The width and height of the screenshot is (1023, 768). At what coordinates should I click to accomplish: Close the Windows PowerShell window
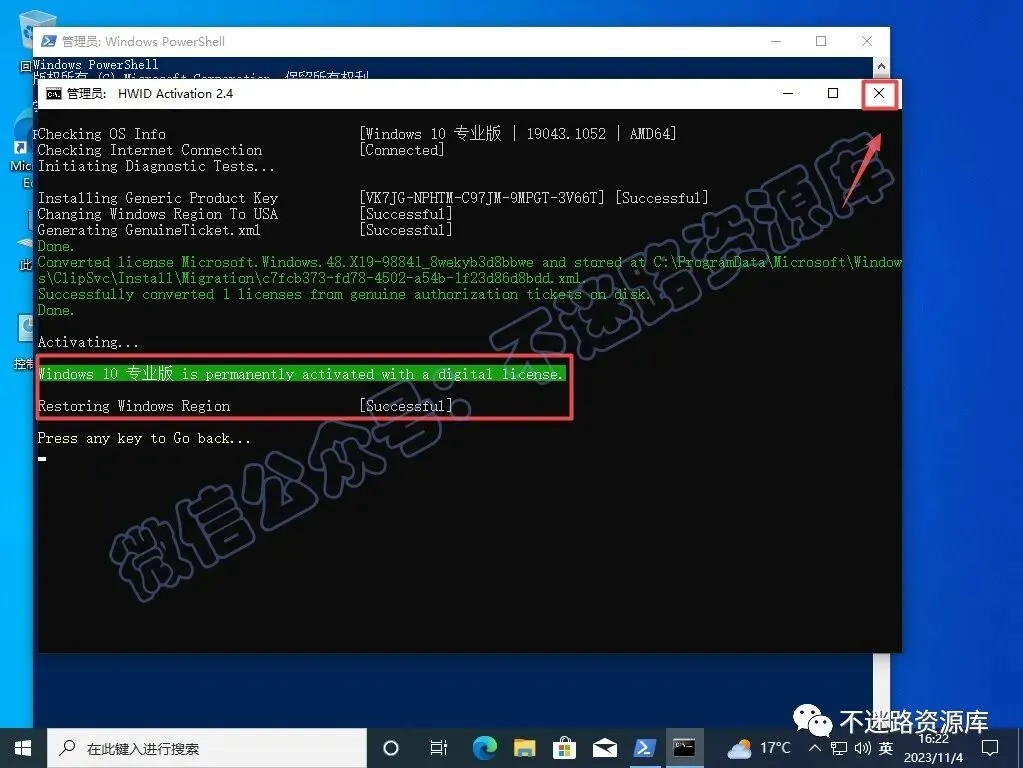(x=867, y=41)
